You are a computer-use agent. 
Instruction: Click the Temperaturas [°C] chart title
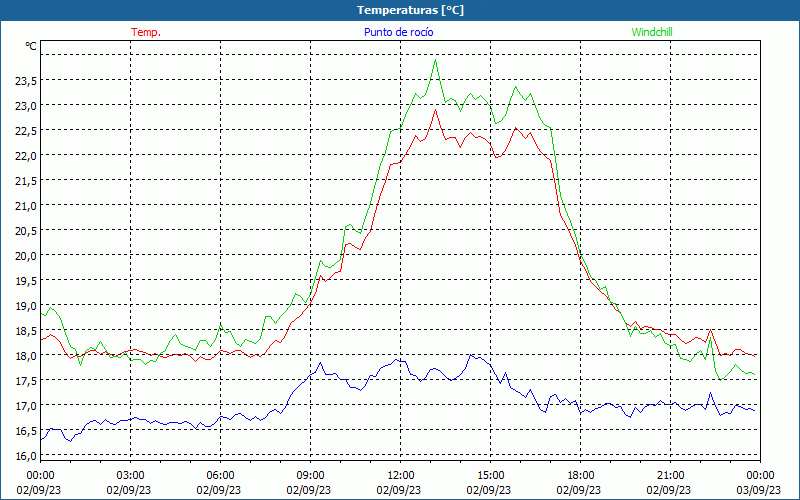coord(410,10)
